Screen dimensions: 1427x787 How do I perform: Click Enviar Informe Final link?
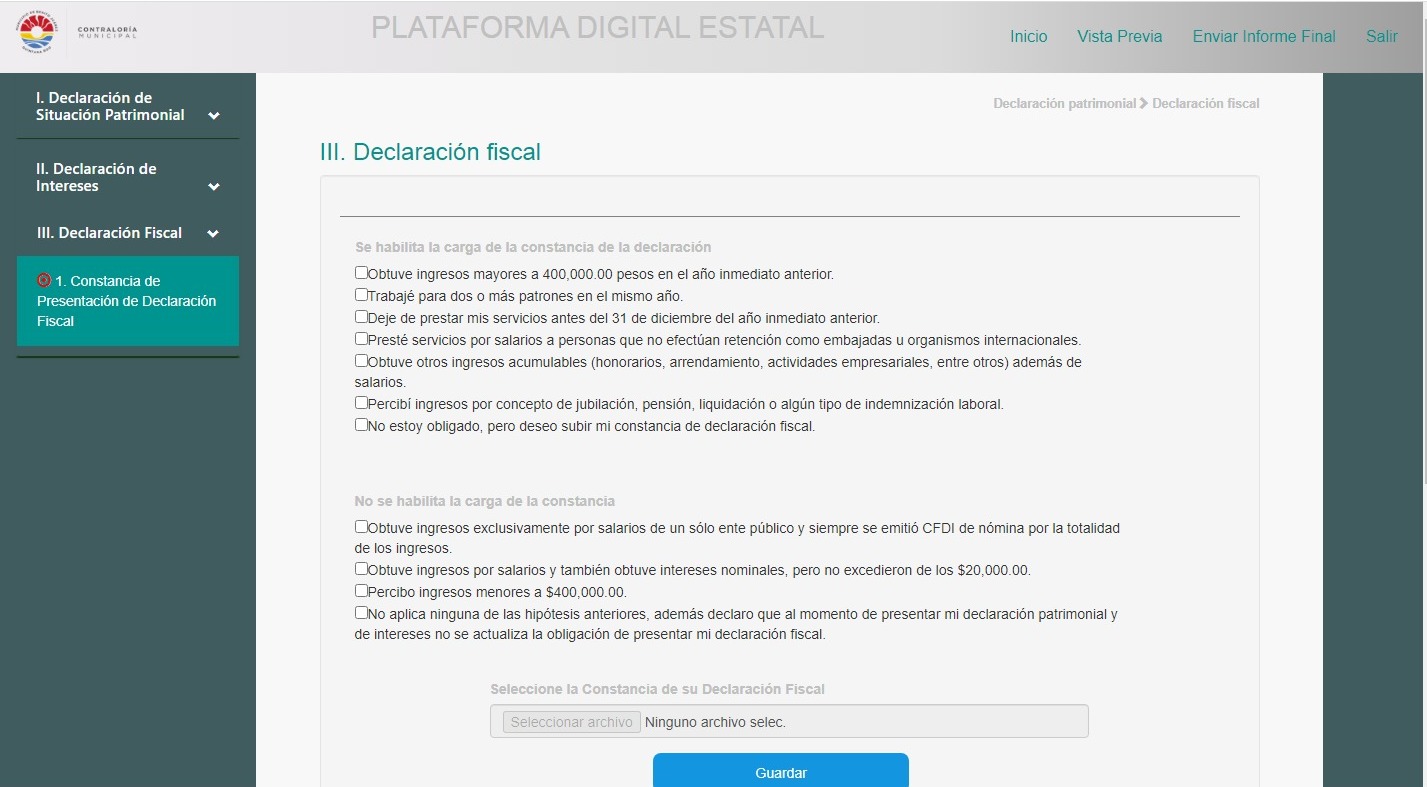click(1263, 37)
